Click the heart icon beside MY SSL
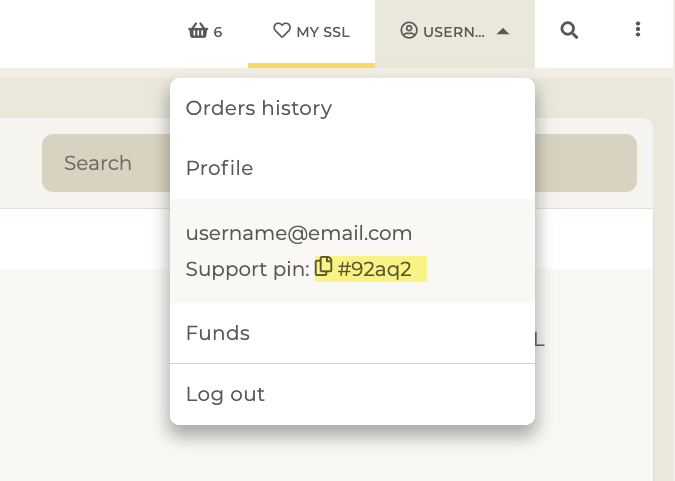 (x=282, y=31)
